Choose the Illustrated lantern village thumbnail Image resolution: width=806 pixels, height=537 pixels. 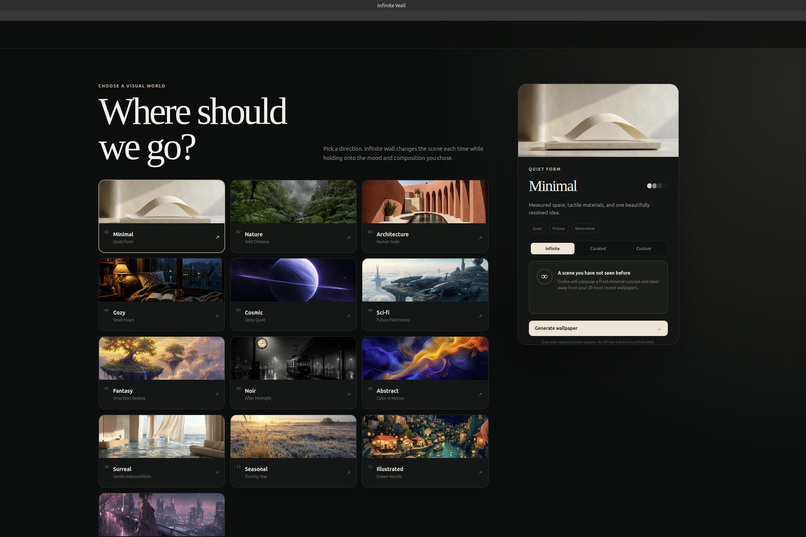pos(425,437)
